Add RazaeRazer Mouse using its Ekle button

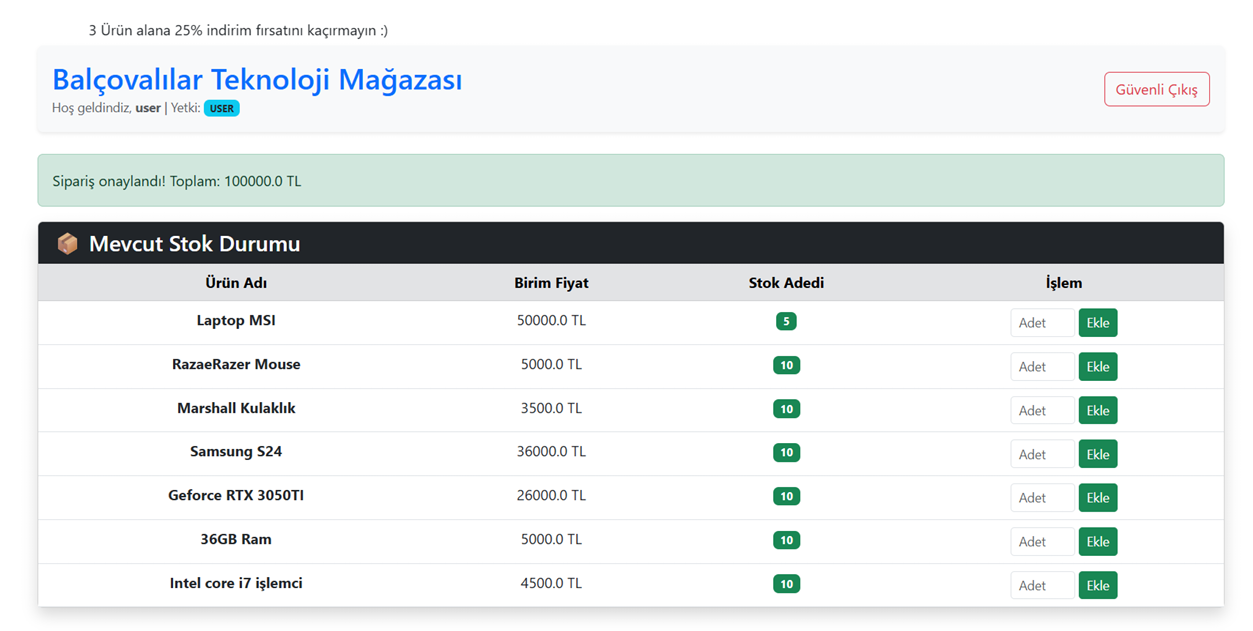(x=1097, y=367)
